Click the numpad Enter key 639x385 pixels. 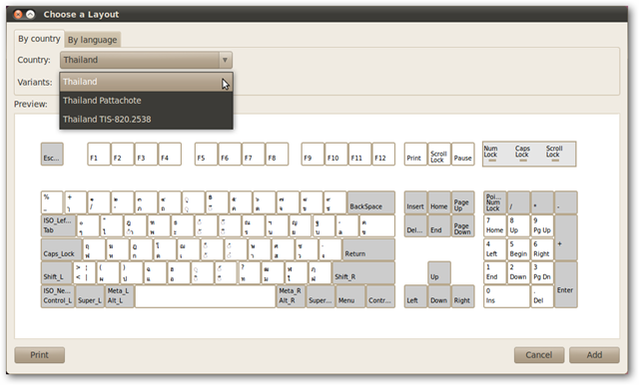click(566, 284)
